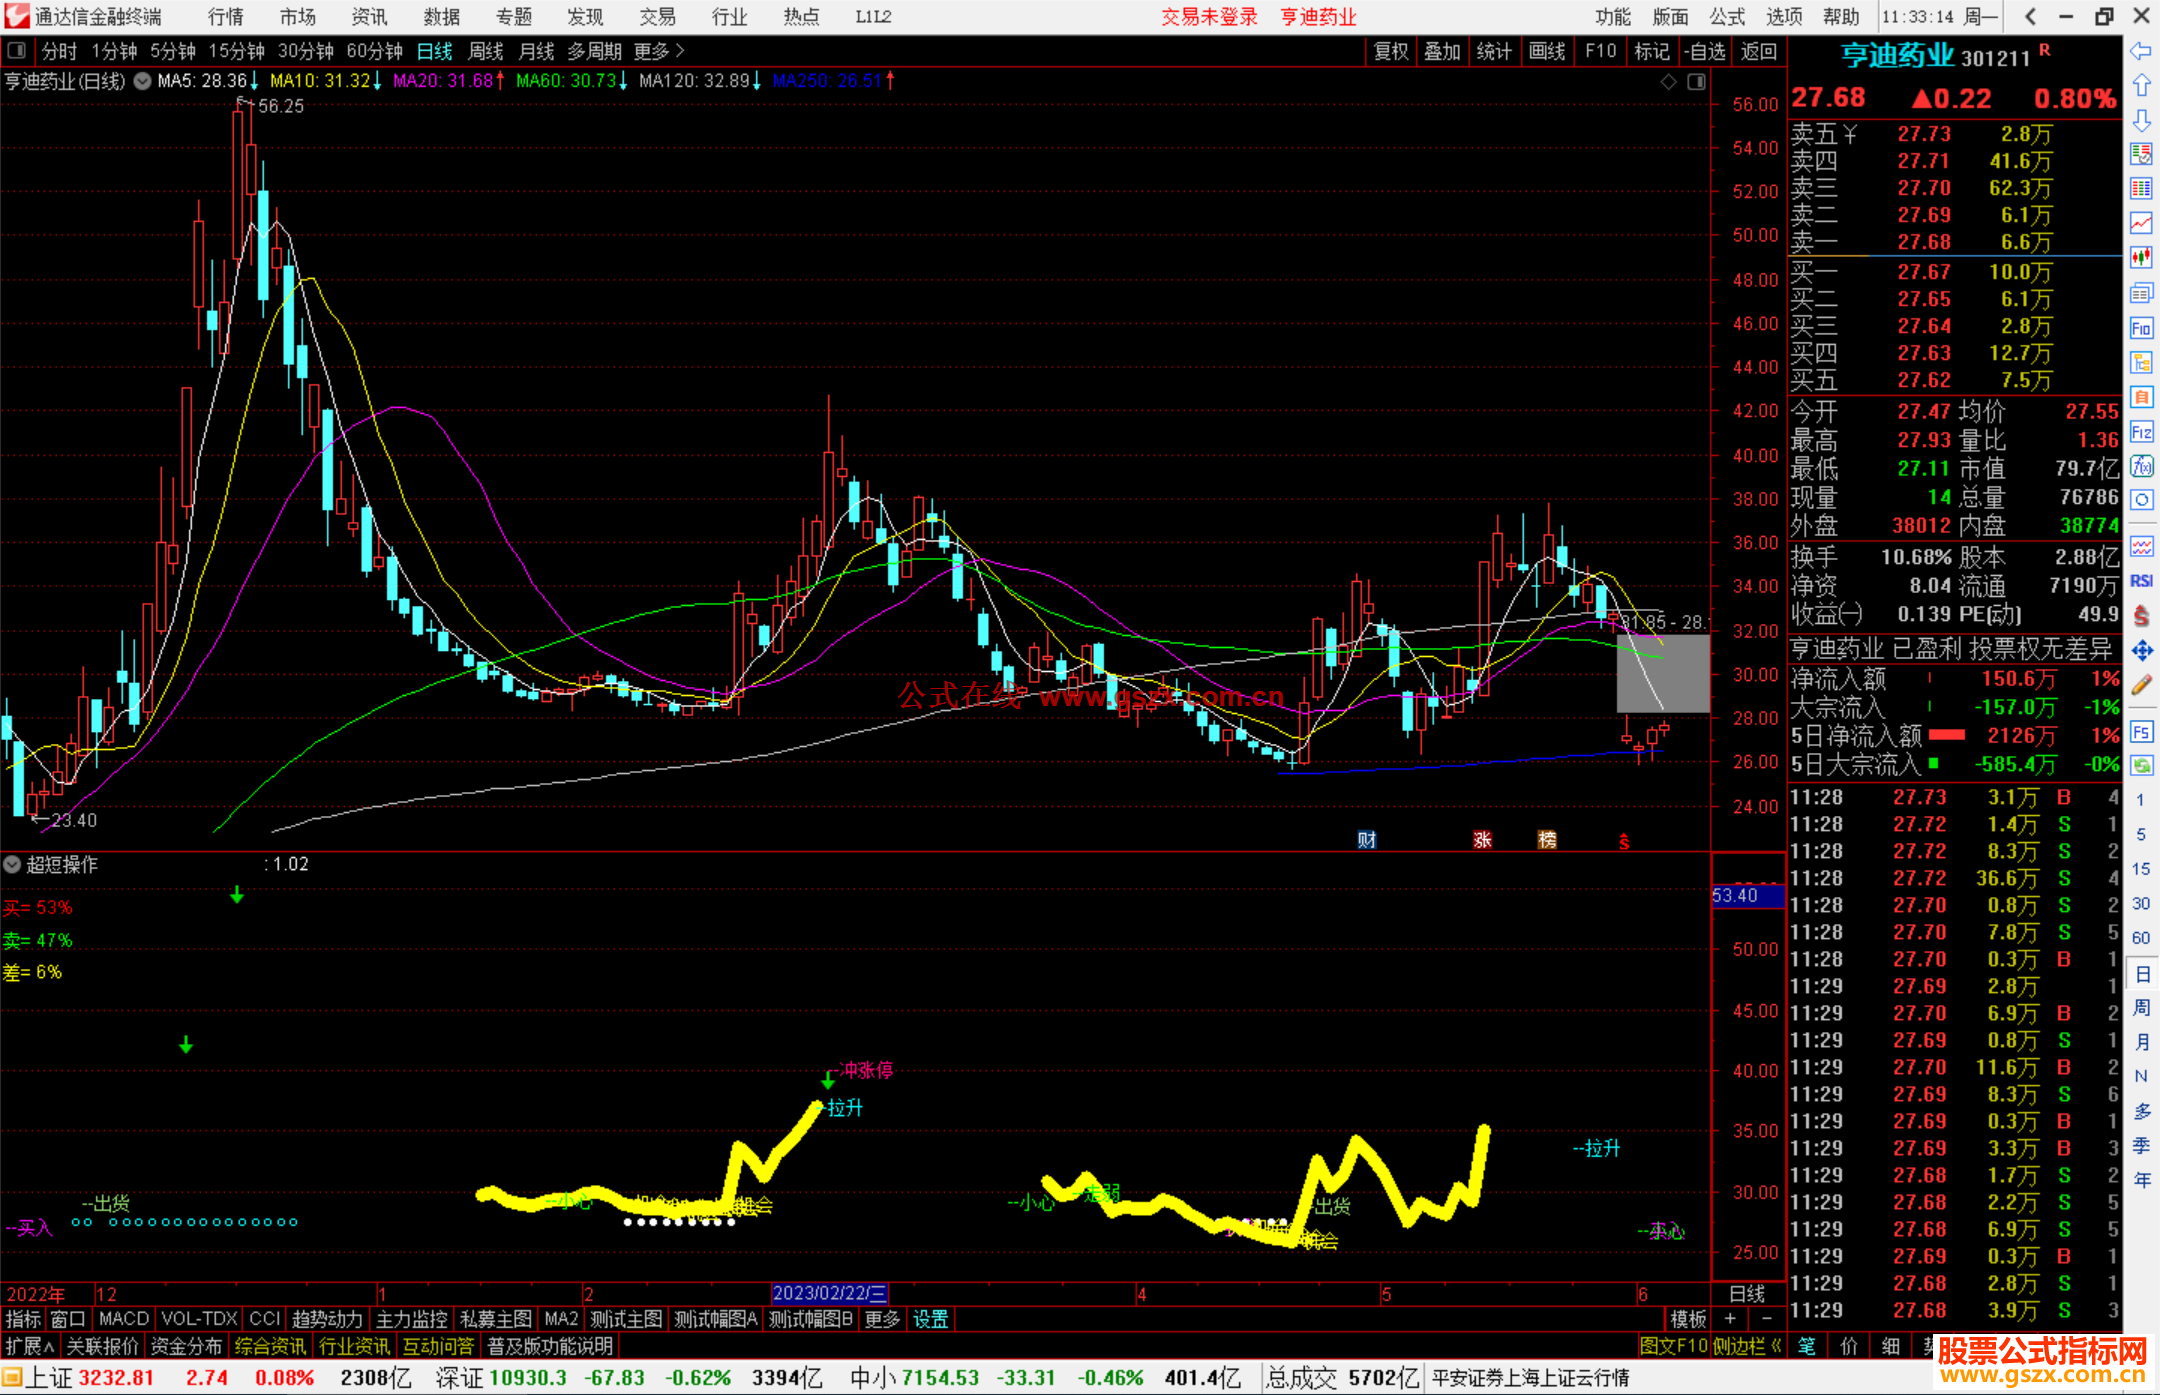Image resolution: width=2160 pixels, height=1395 pixels.
Task: Click the 交易未登录 login link
Action: pyautogui.click(x=1208, y=16)
